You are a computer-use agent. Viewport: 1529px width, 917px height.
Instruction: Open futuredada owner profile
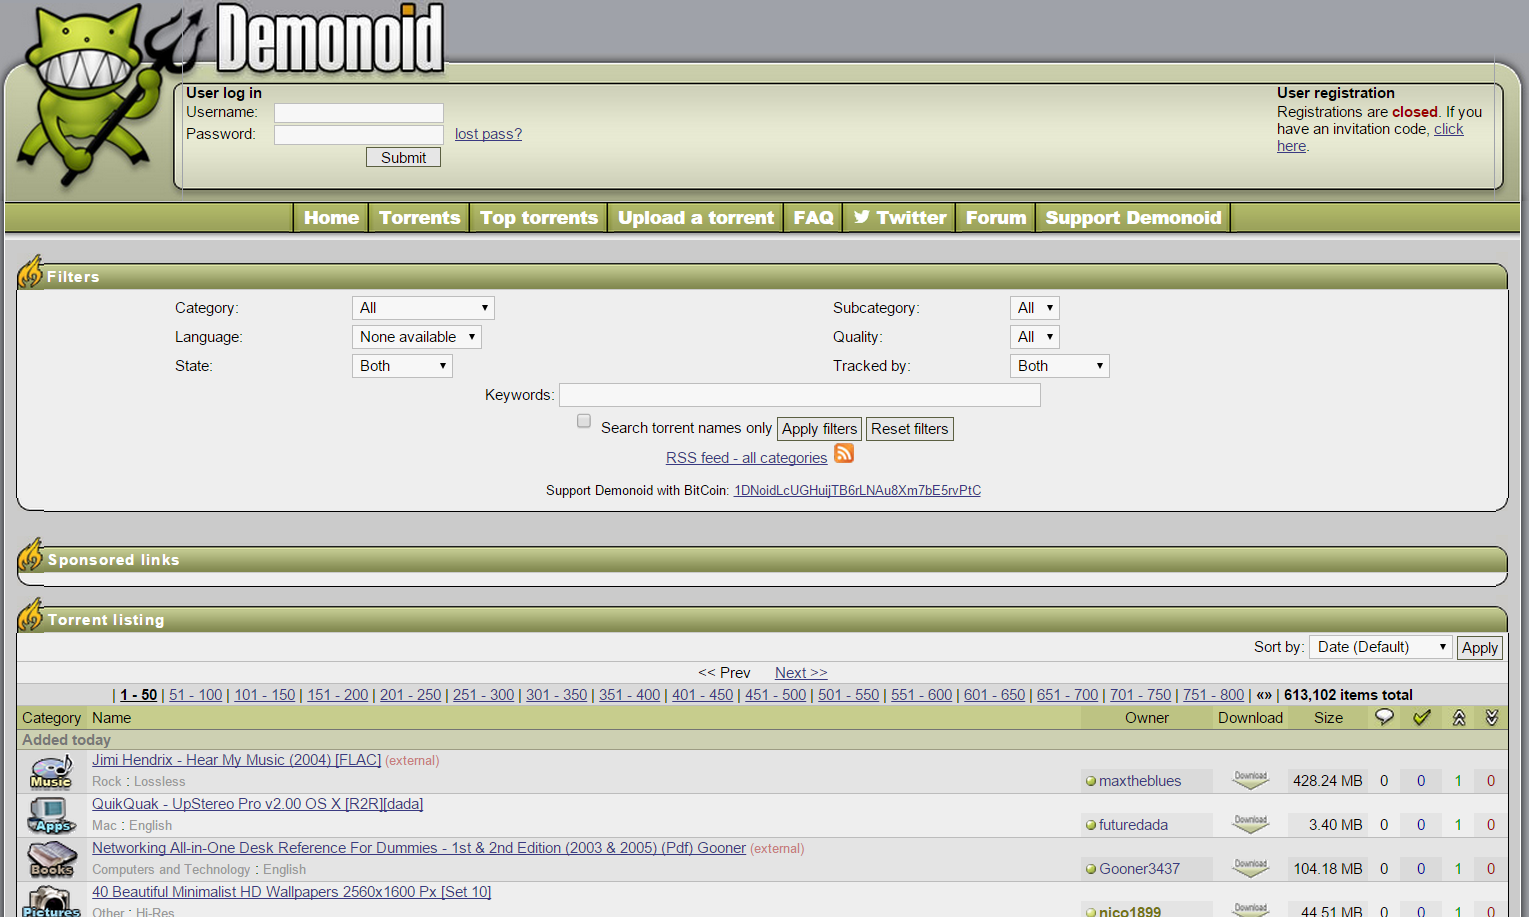coord(1133,825)
